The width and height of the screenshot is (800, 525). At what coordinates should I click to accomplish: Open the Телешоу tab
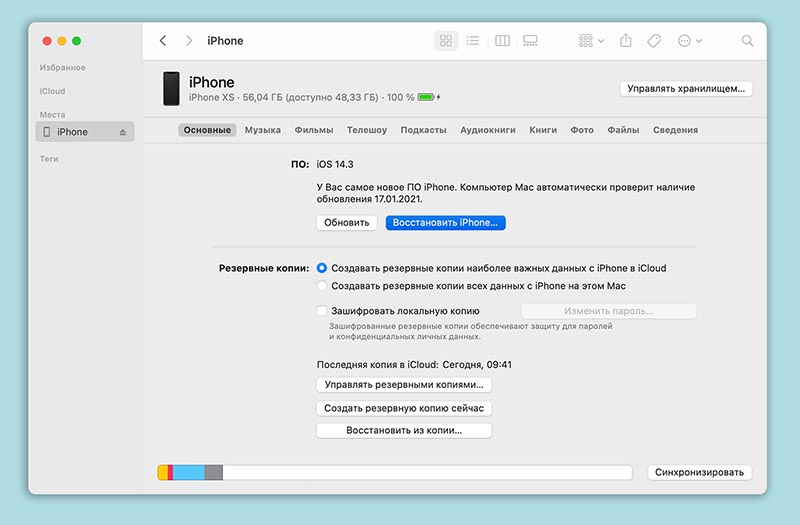pyautogui.click(x=367, y=130)
